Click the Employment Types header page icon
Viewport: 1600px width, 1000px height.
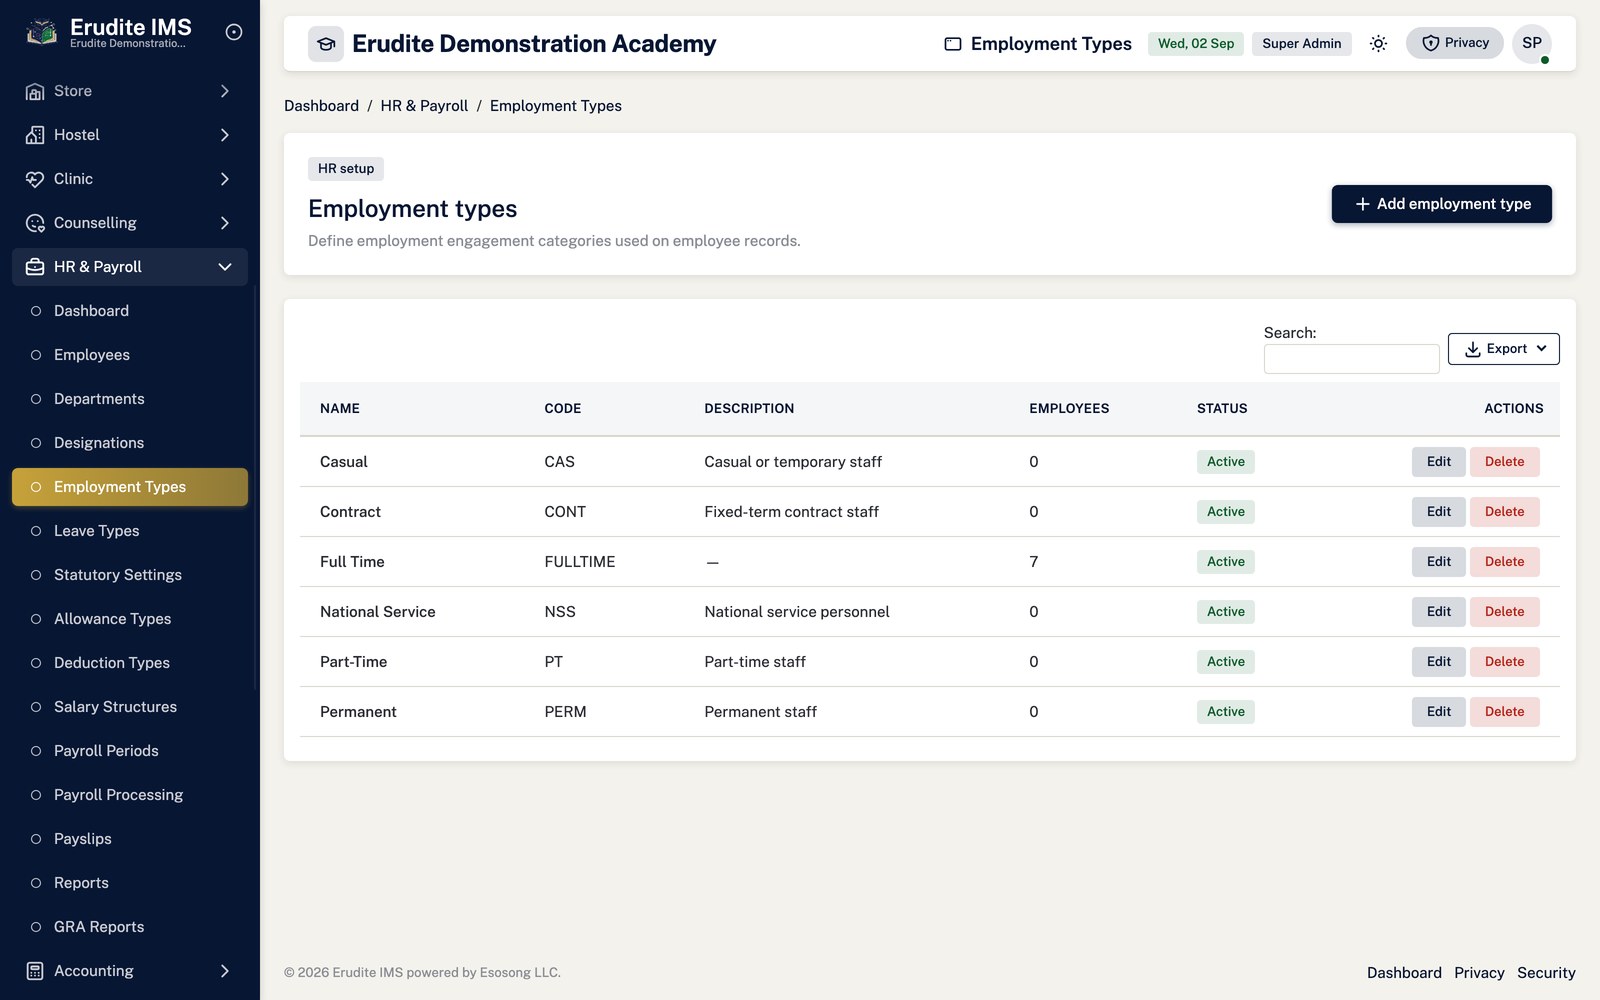(x=953, y=44)
